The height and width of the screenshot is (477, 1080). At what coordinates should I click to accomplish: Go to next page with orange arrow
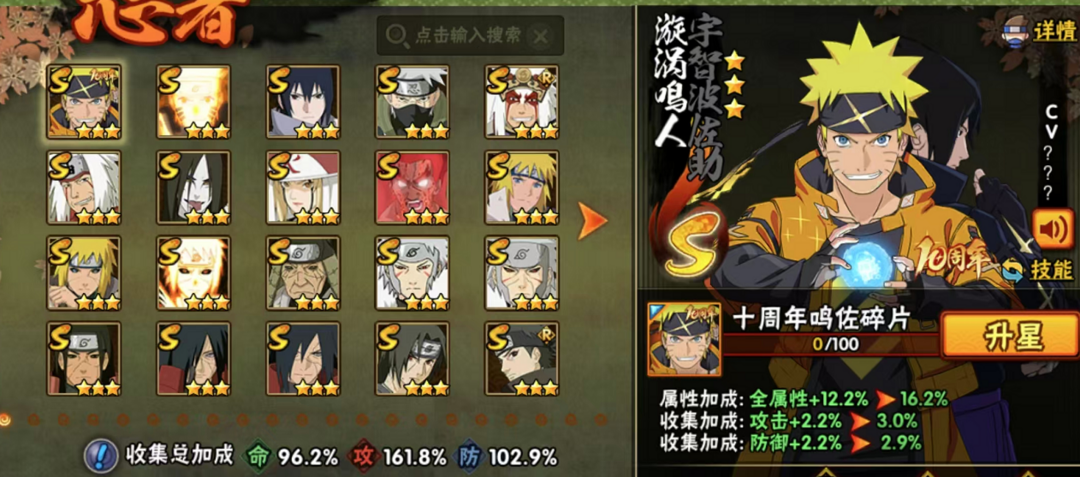pyautogui.click(x=592, y=221)
